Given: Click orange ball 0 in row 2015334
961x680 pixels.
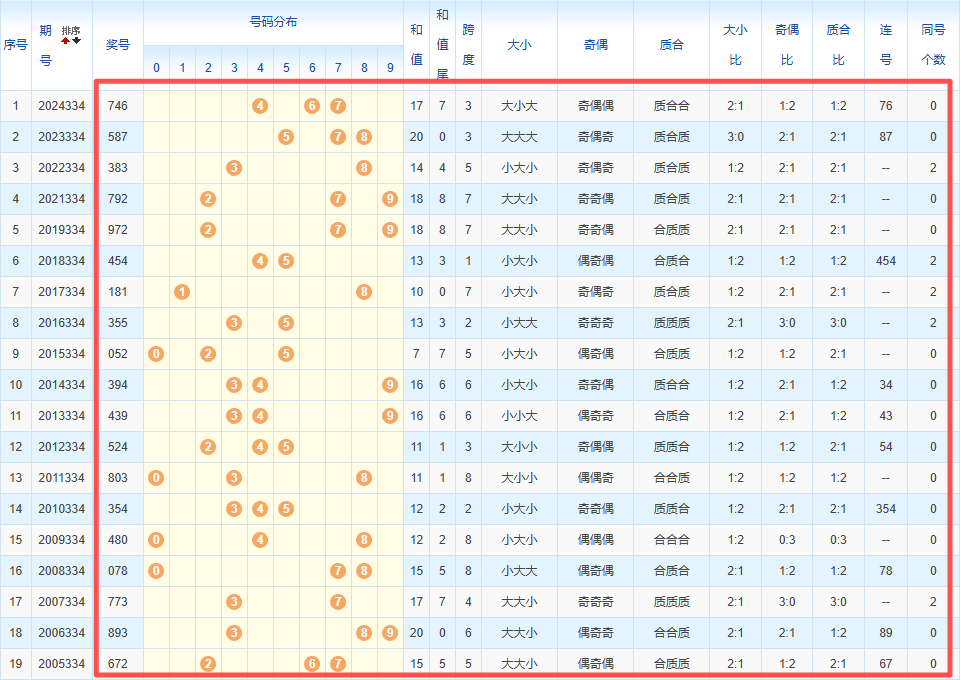Looking at the screenshot, I should pos(156,354).
